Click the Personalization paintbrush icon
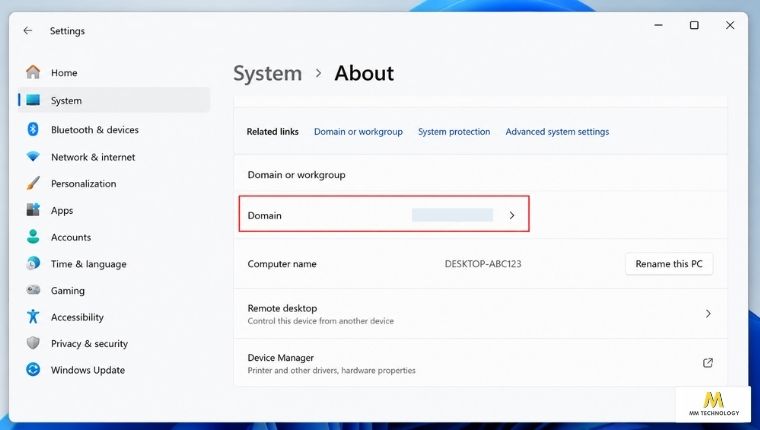Screen dimensions: 760x430 (33, 183)
